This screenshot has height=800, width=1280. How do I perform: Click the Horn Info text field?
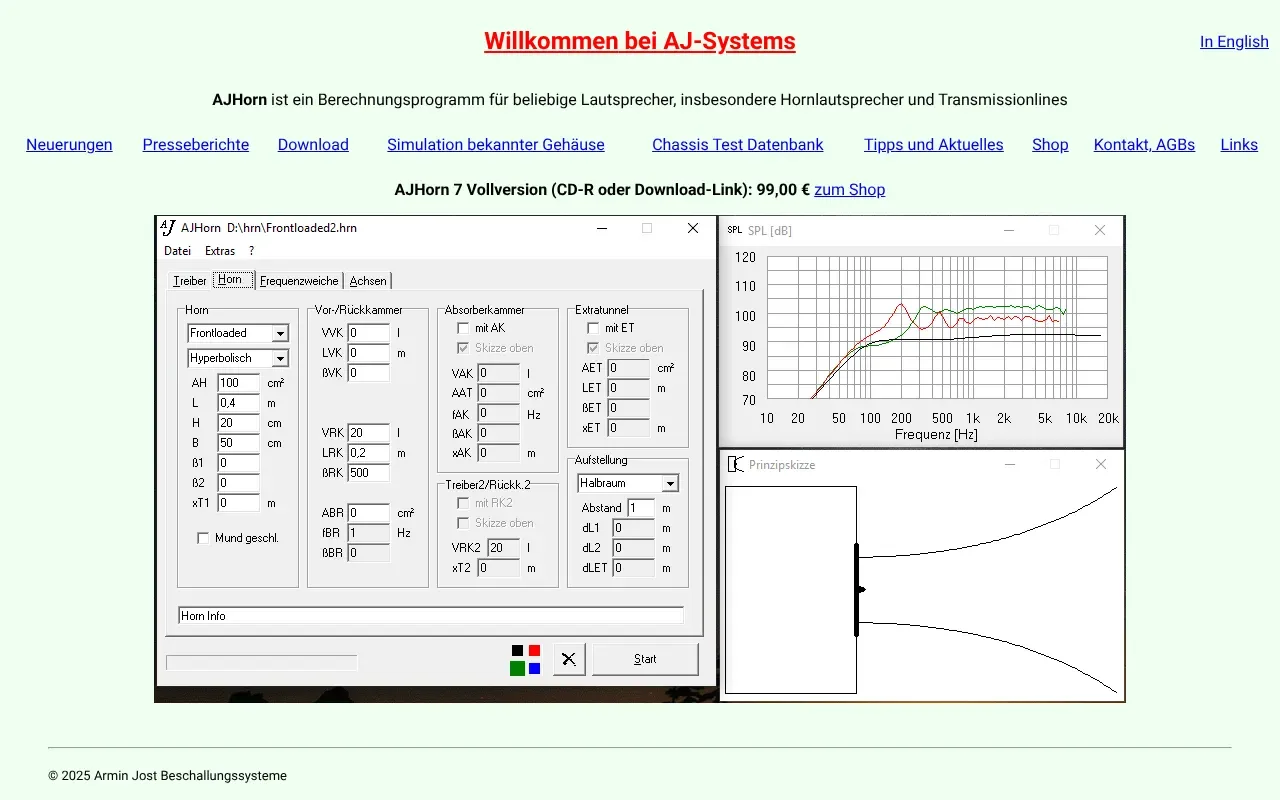pos(430,616)
